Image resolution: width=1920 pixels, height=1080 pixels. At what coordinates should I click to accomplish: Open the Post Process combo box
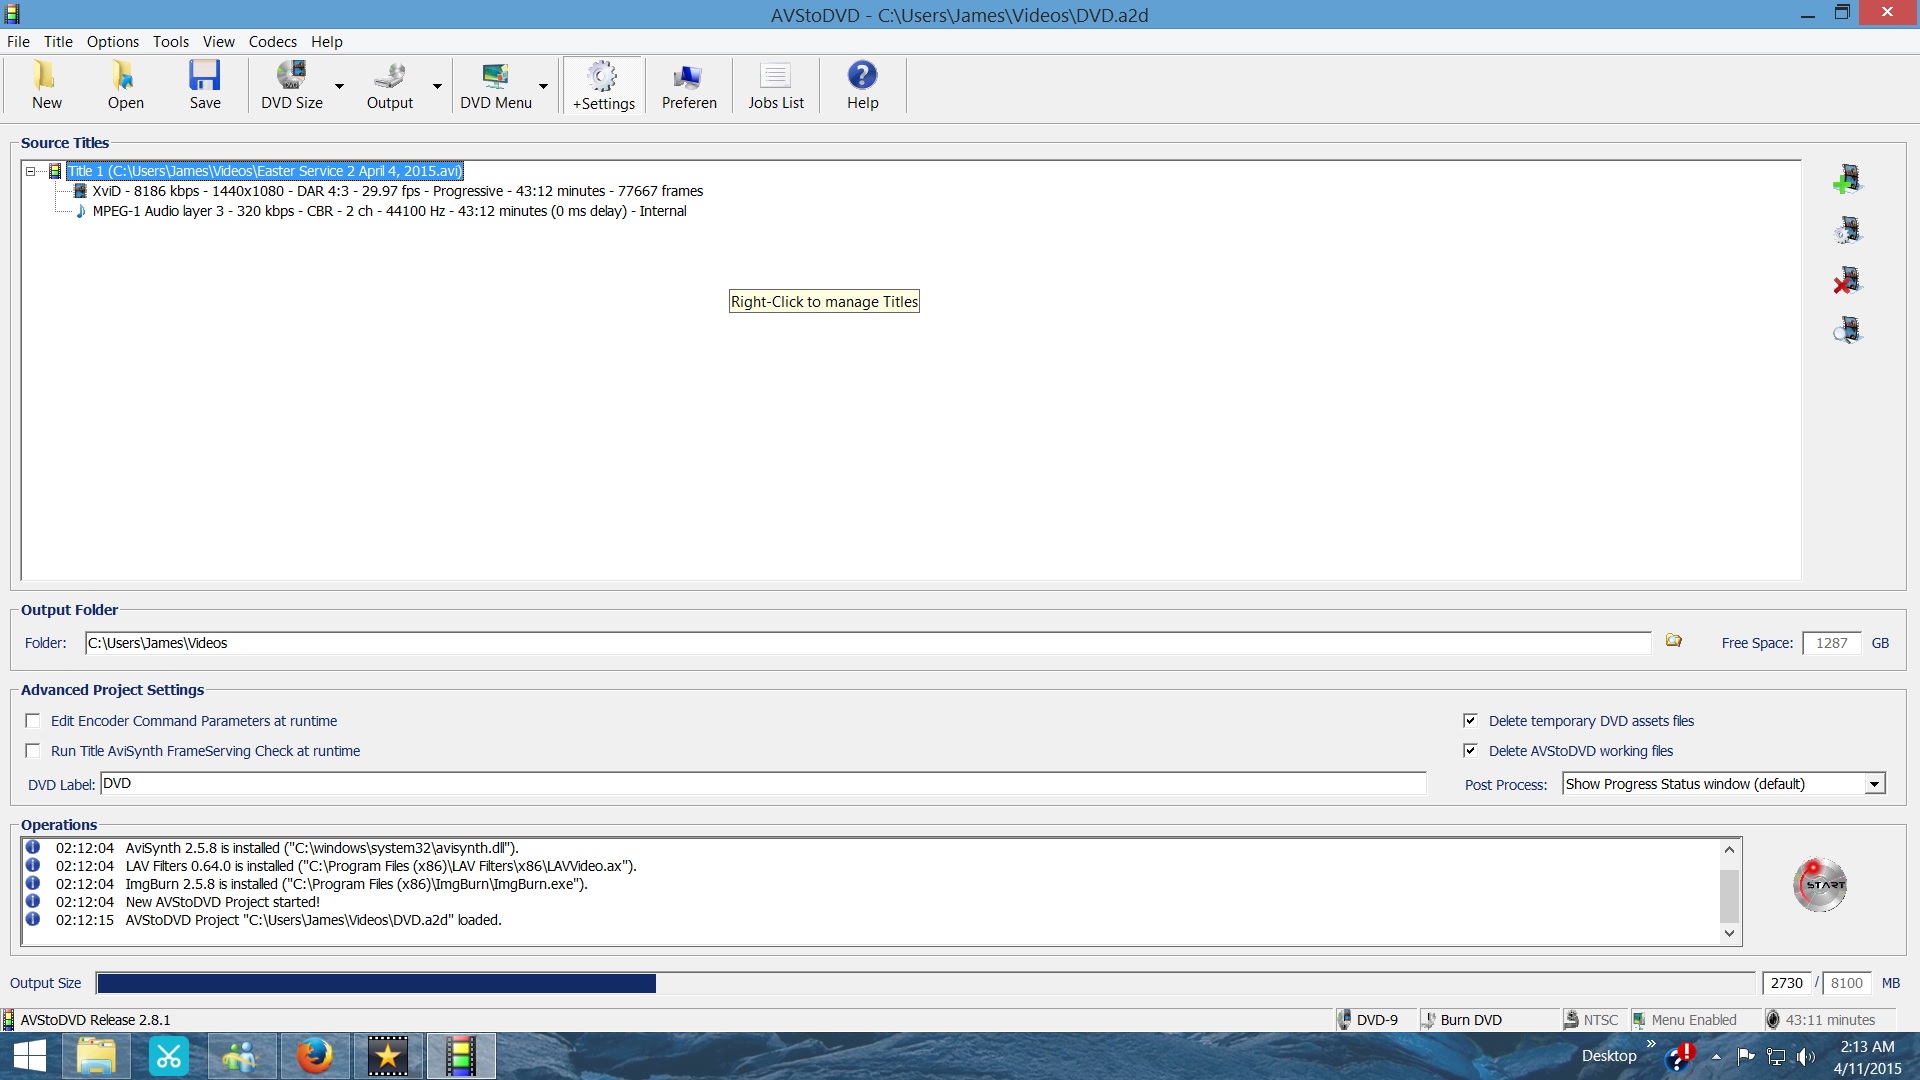[x=1723, y=784]
